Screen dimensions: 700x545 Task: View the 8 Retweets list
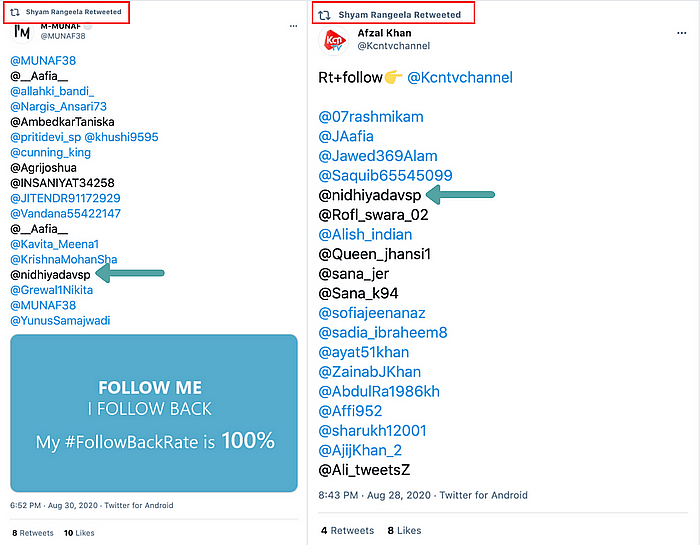coord(33,533)
